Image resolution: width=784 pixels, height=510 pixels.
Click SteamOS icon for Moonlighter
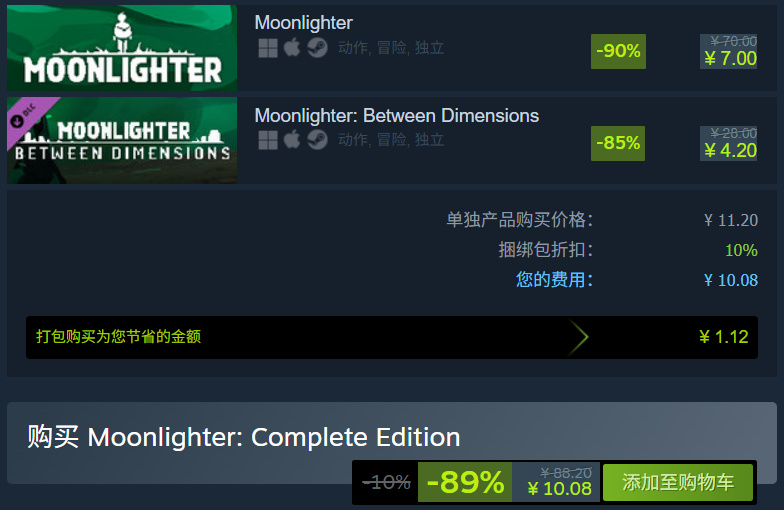click(x=317, y=48)
